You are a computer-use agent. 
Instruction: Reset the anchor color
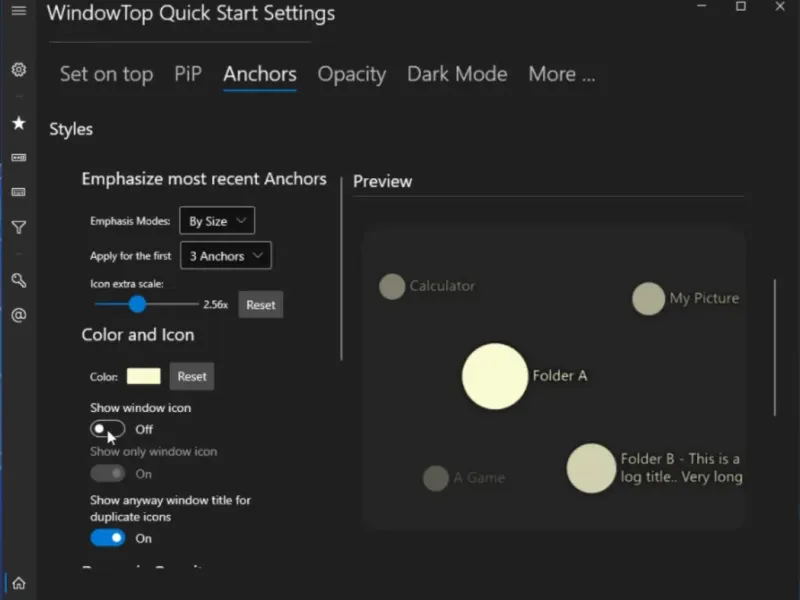click(x=191, y=377)
